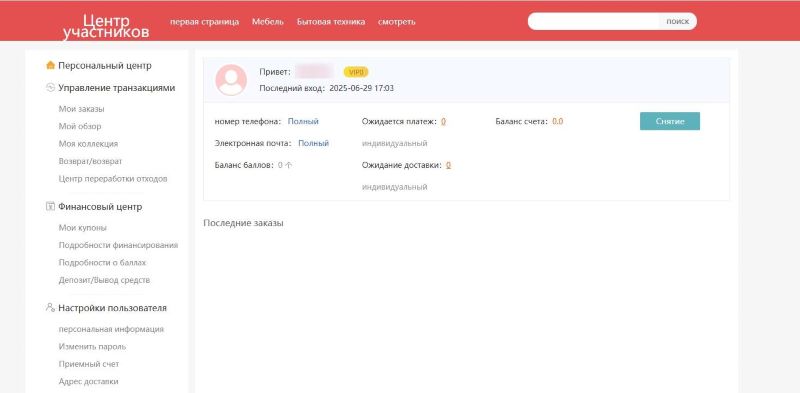
Task: Click the Центр участников logo
Action: pos(106,27)
